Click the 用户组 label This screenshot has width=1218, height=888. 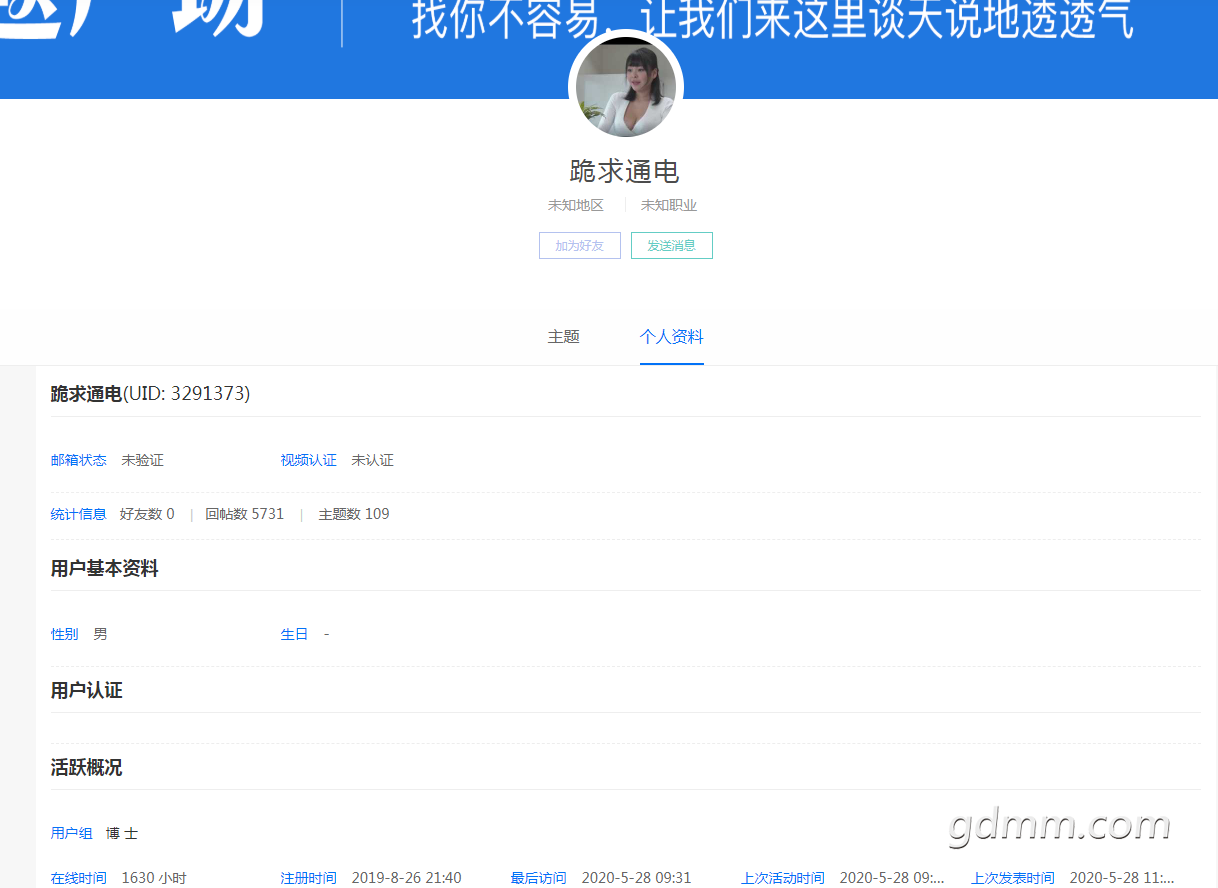[72, 833]
